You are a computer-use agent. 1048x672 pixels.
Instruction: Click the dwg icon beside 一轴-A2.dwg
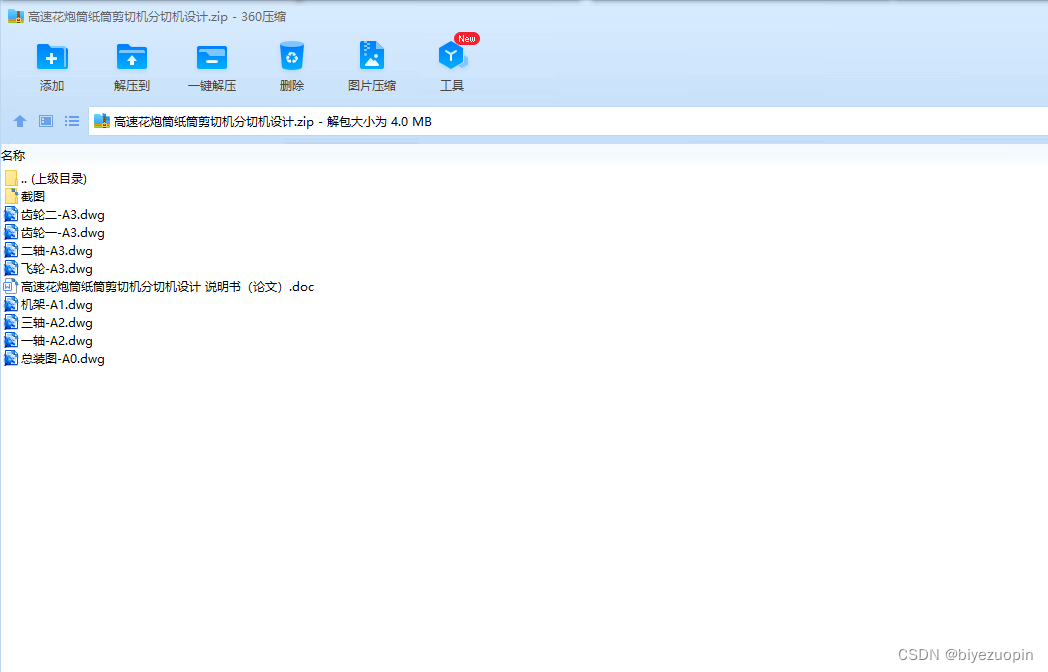tap(11, 341)
